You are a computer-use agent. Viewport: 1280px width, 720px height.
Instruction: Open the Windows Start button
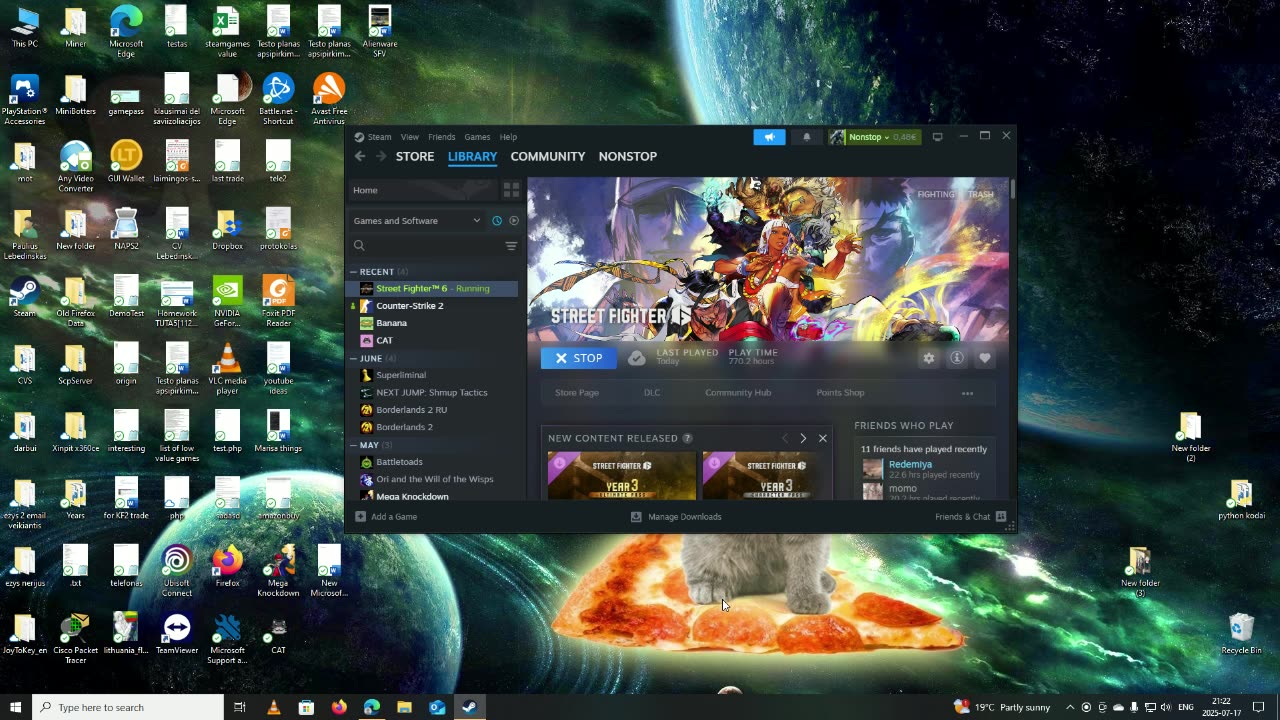(15, 707)
